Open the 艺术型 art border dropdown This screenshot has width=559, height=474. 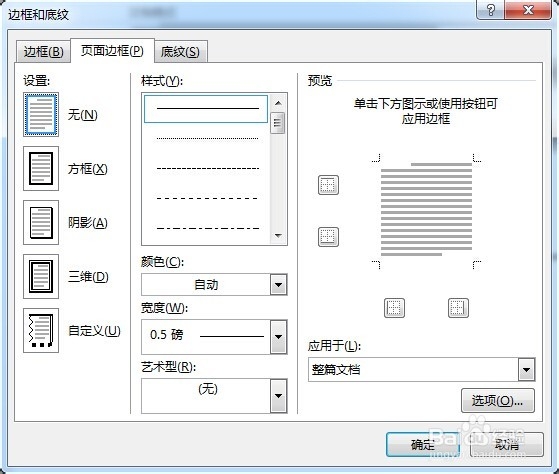pos(214,396)
